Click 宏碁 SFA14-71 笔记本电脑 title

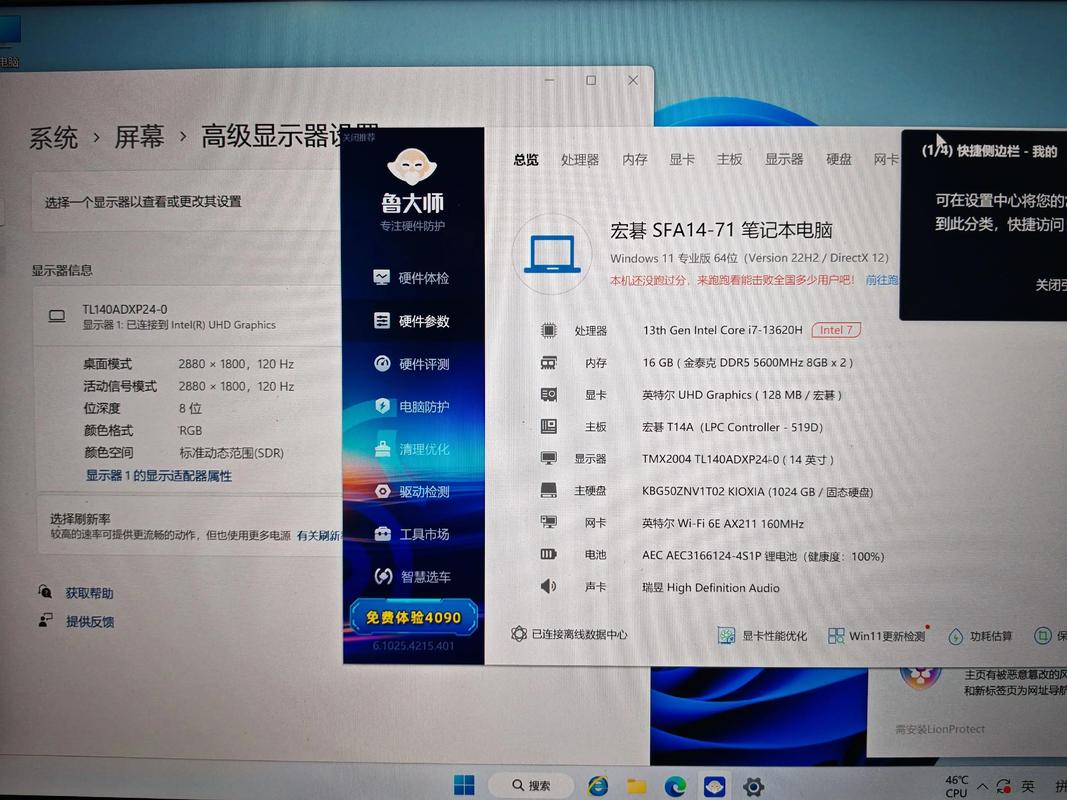tap(721, 230)
